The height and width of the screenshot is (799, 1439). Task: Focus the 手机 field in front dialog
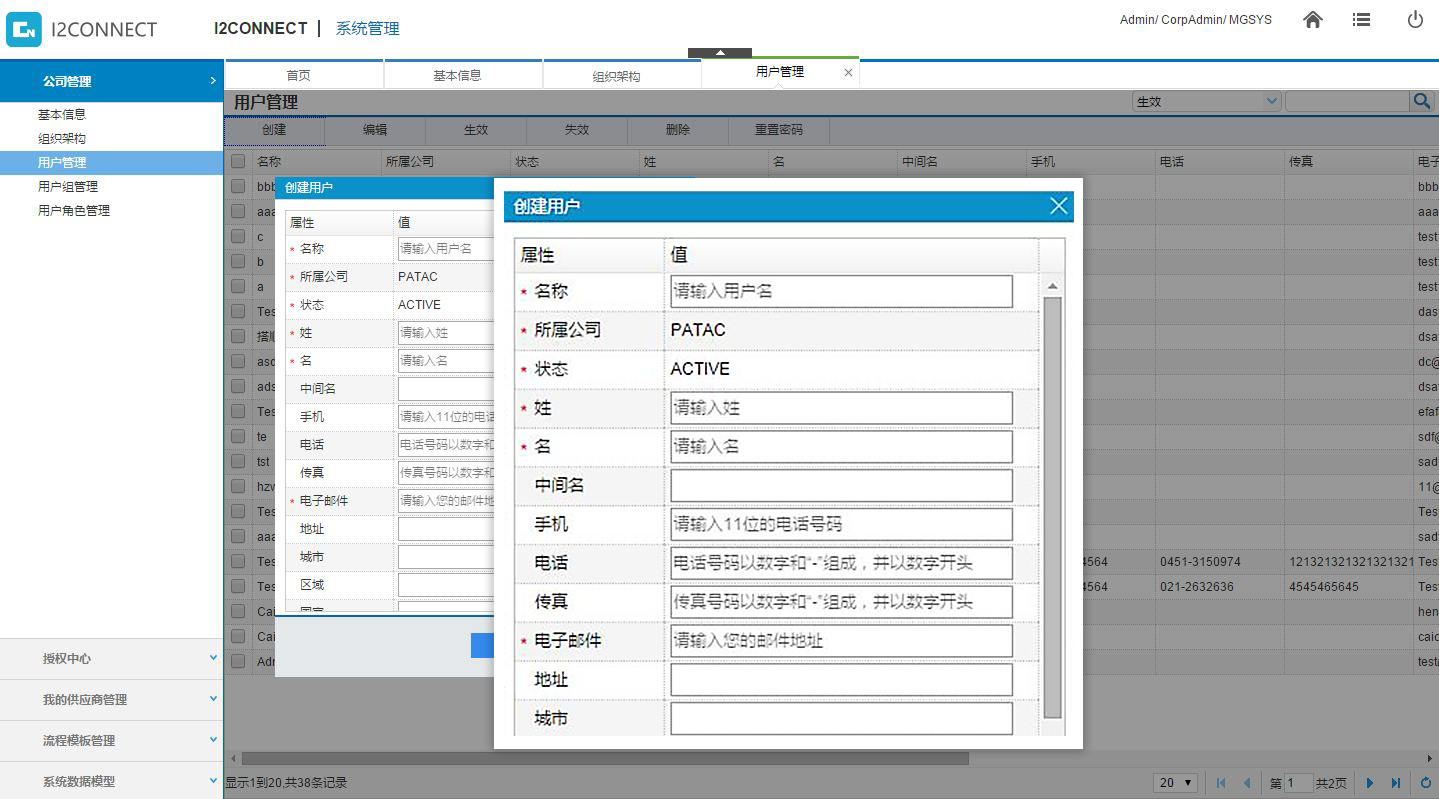point(841,524)
